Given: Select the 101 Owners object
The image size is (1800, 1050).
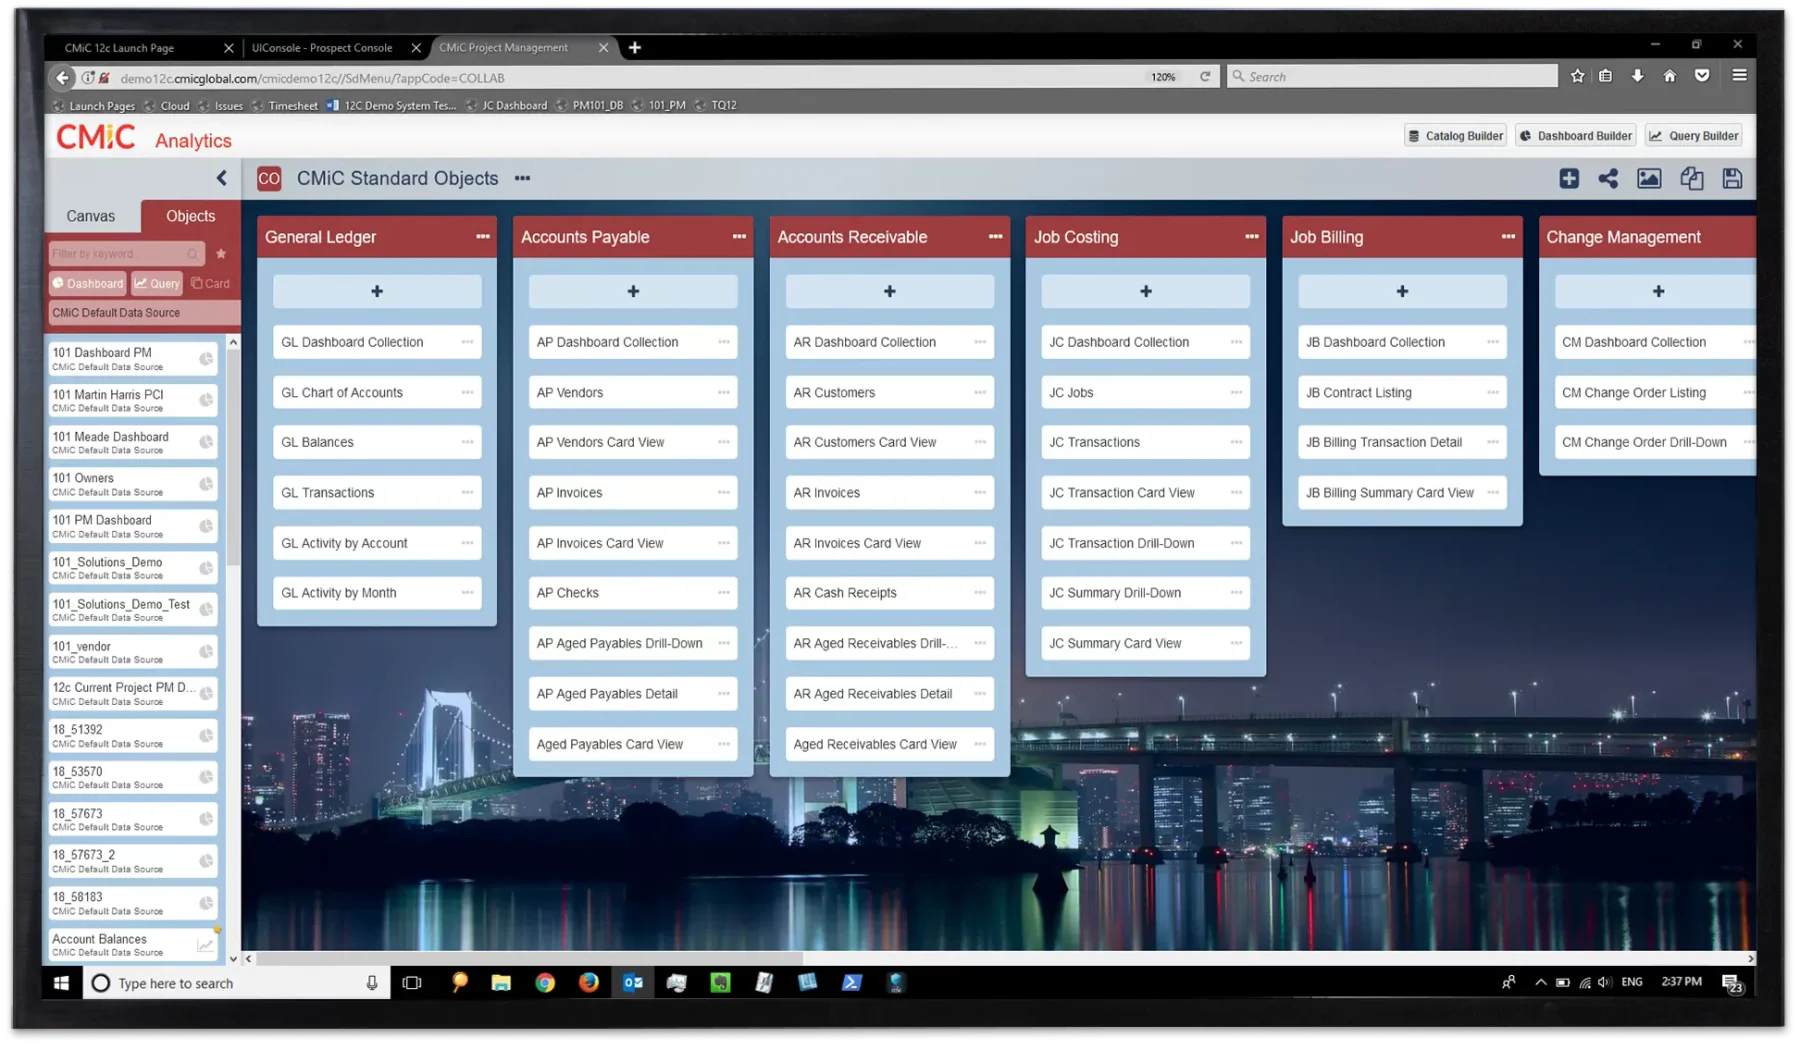Looking at the screenshot, I should pyautogui.click(x=133, y=485).
